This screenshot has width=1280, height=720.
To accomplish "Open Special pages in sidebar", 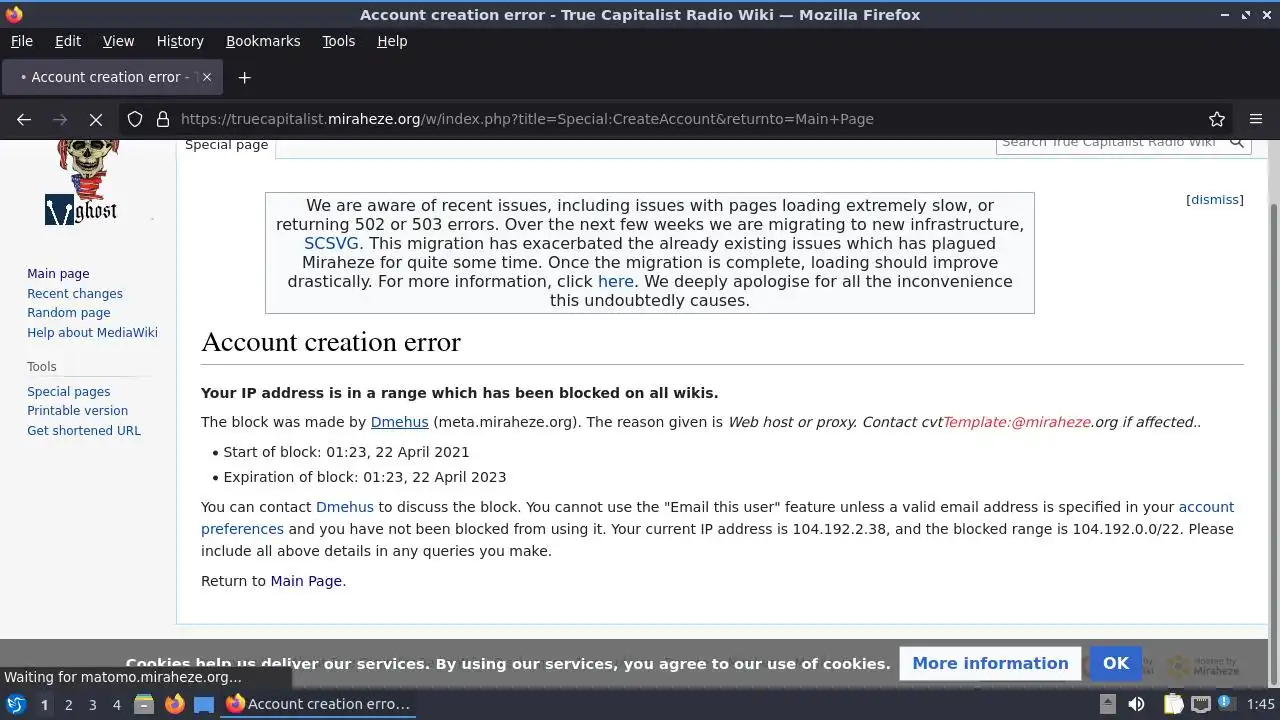I will pos(69,392).
